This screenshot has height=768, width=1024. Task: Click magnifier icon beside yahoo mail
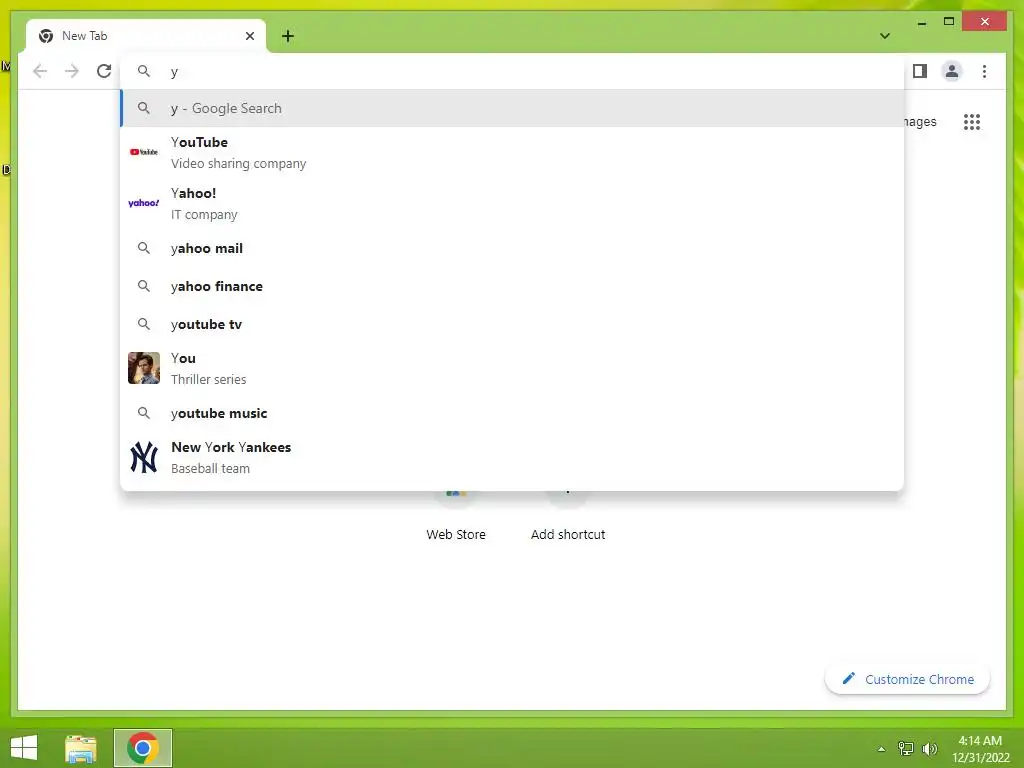click(144, 248)
